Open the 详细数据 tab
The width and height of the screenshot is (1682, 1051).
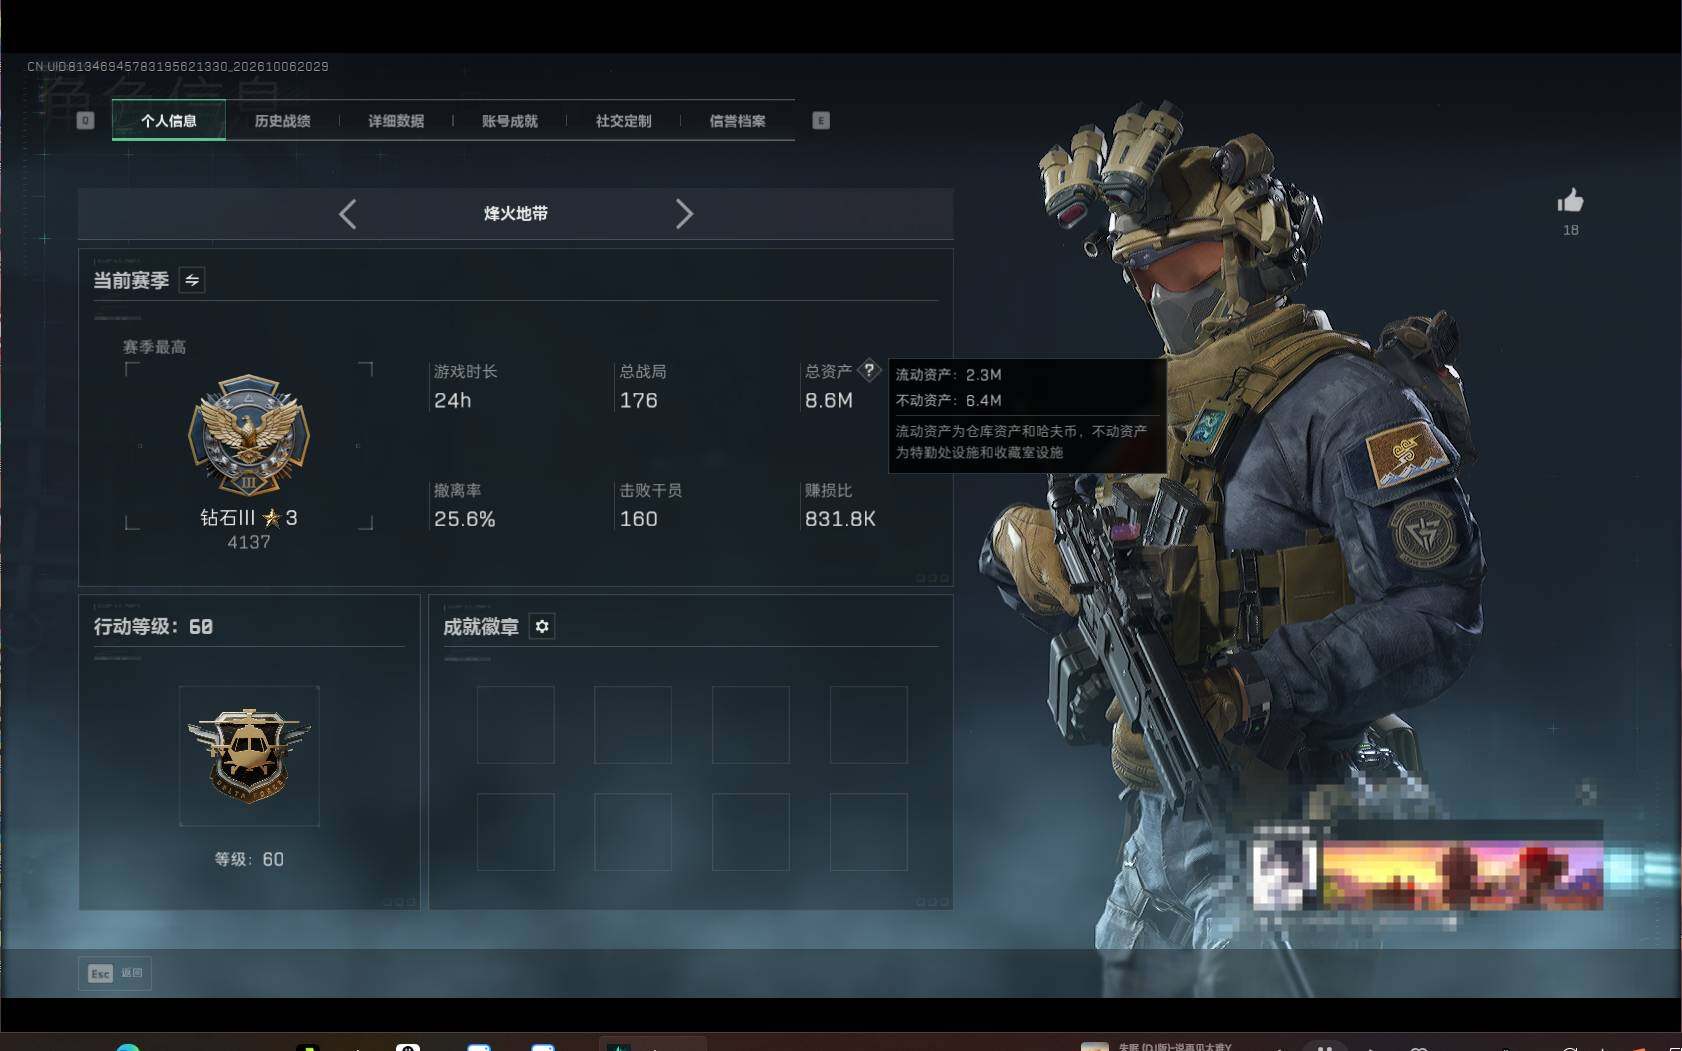[x=396, y=121]
